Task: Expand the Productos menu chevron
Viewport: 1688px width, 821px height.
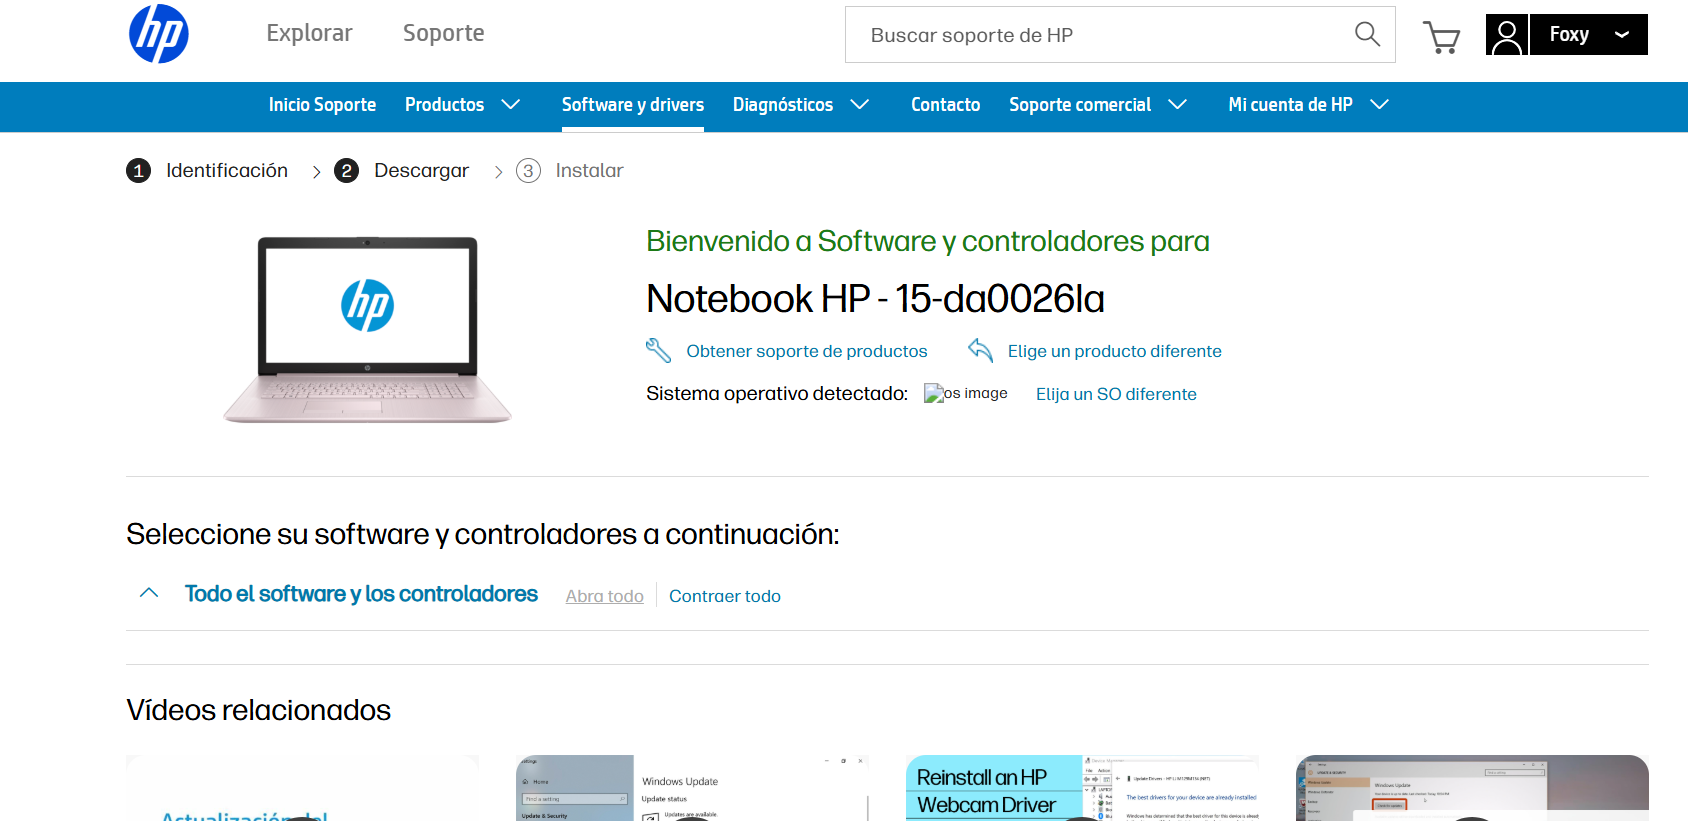Action: coord(511,104)
